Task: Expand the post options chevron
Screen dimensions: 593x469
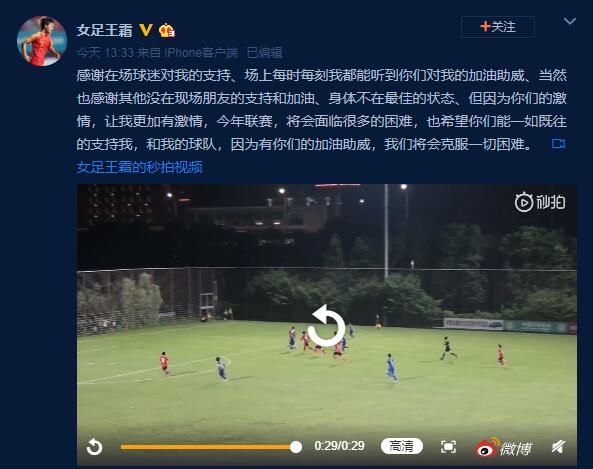Action: pos(570,21)
